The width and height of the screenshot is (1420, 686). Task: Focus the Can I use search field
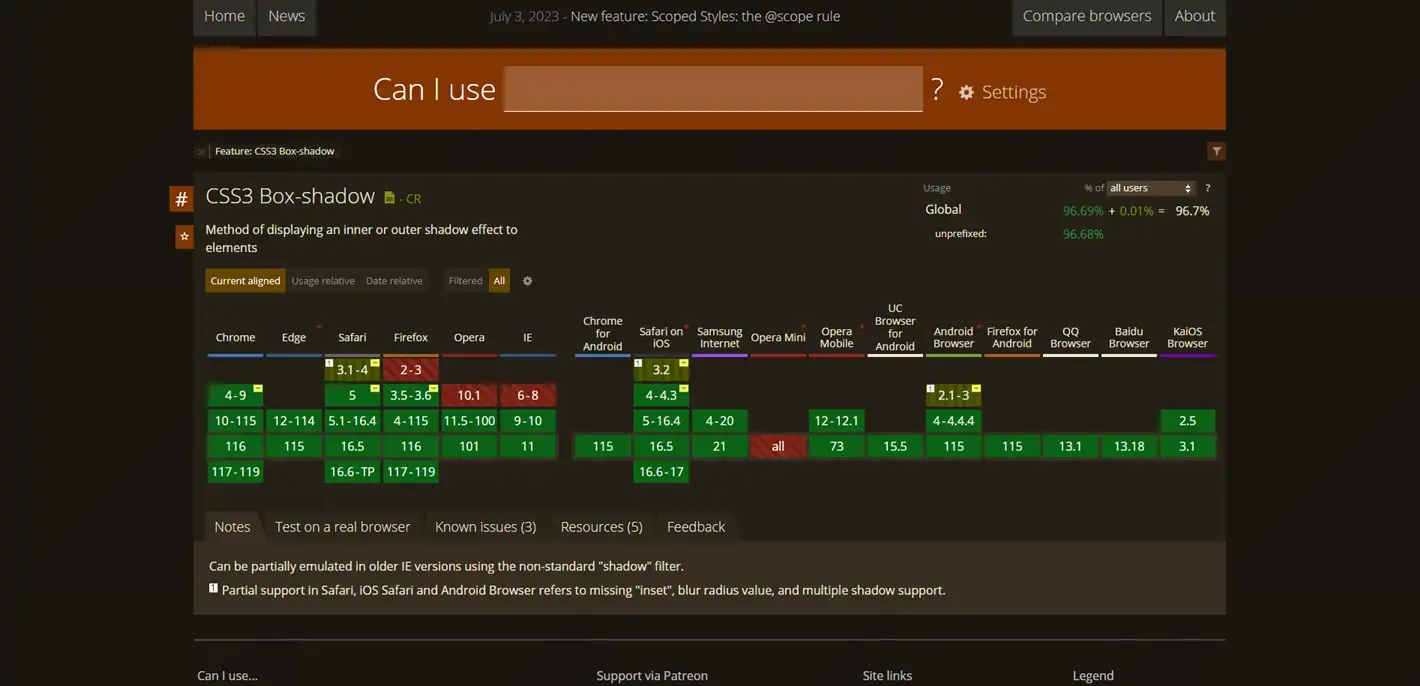712,89
